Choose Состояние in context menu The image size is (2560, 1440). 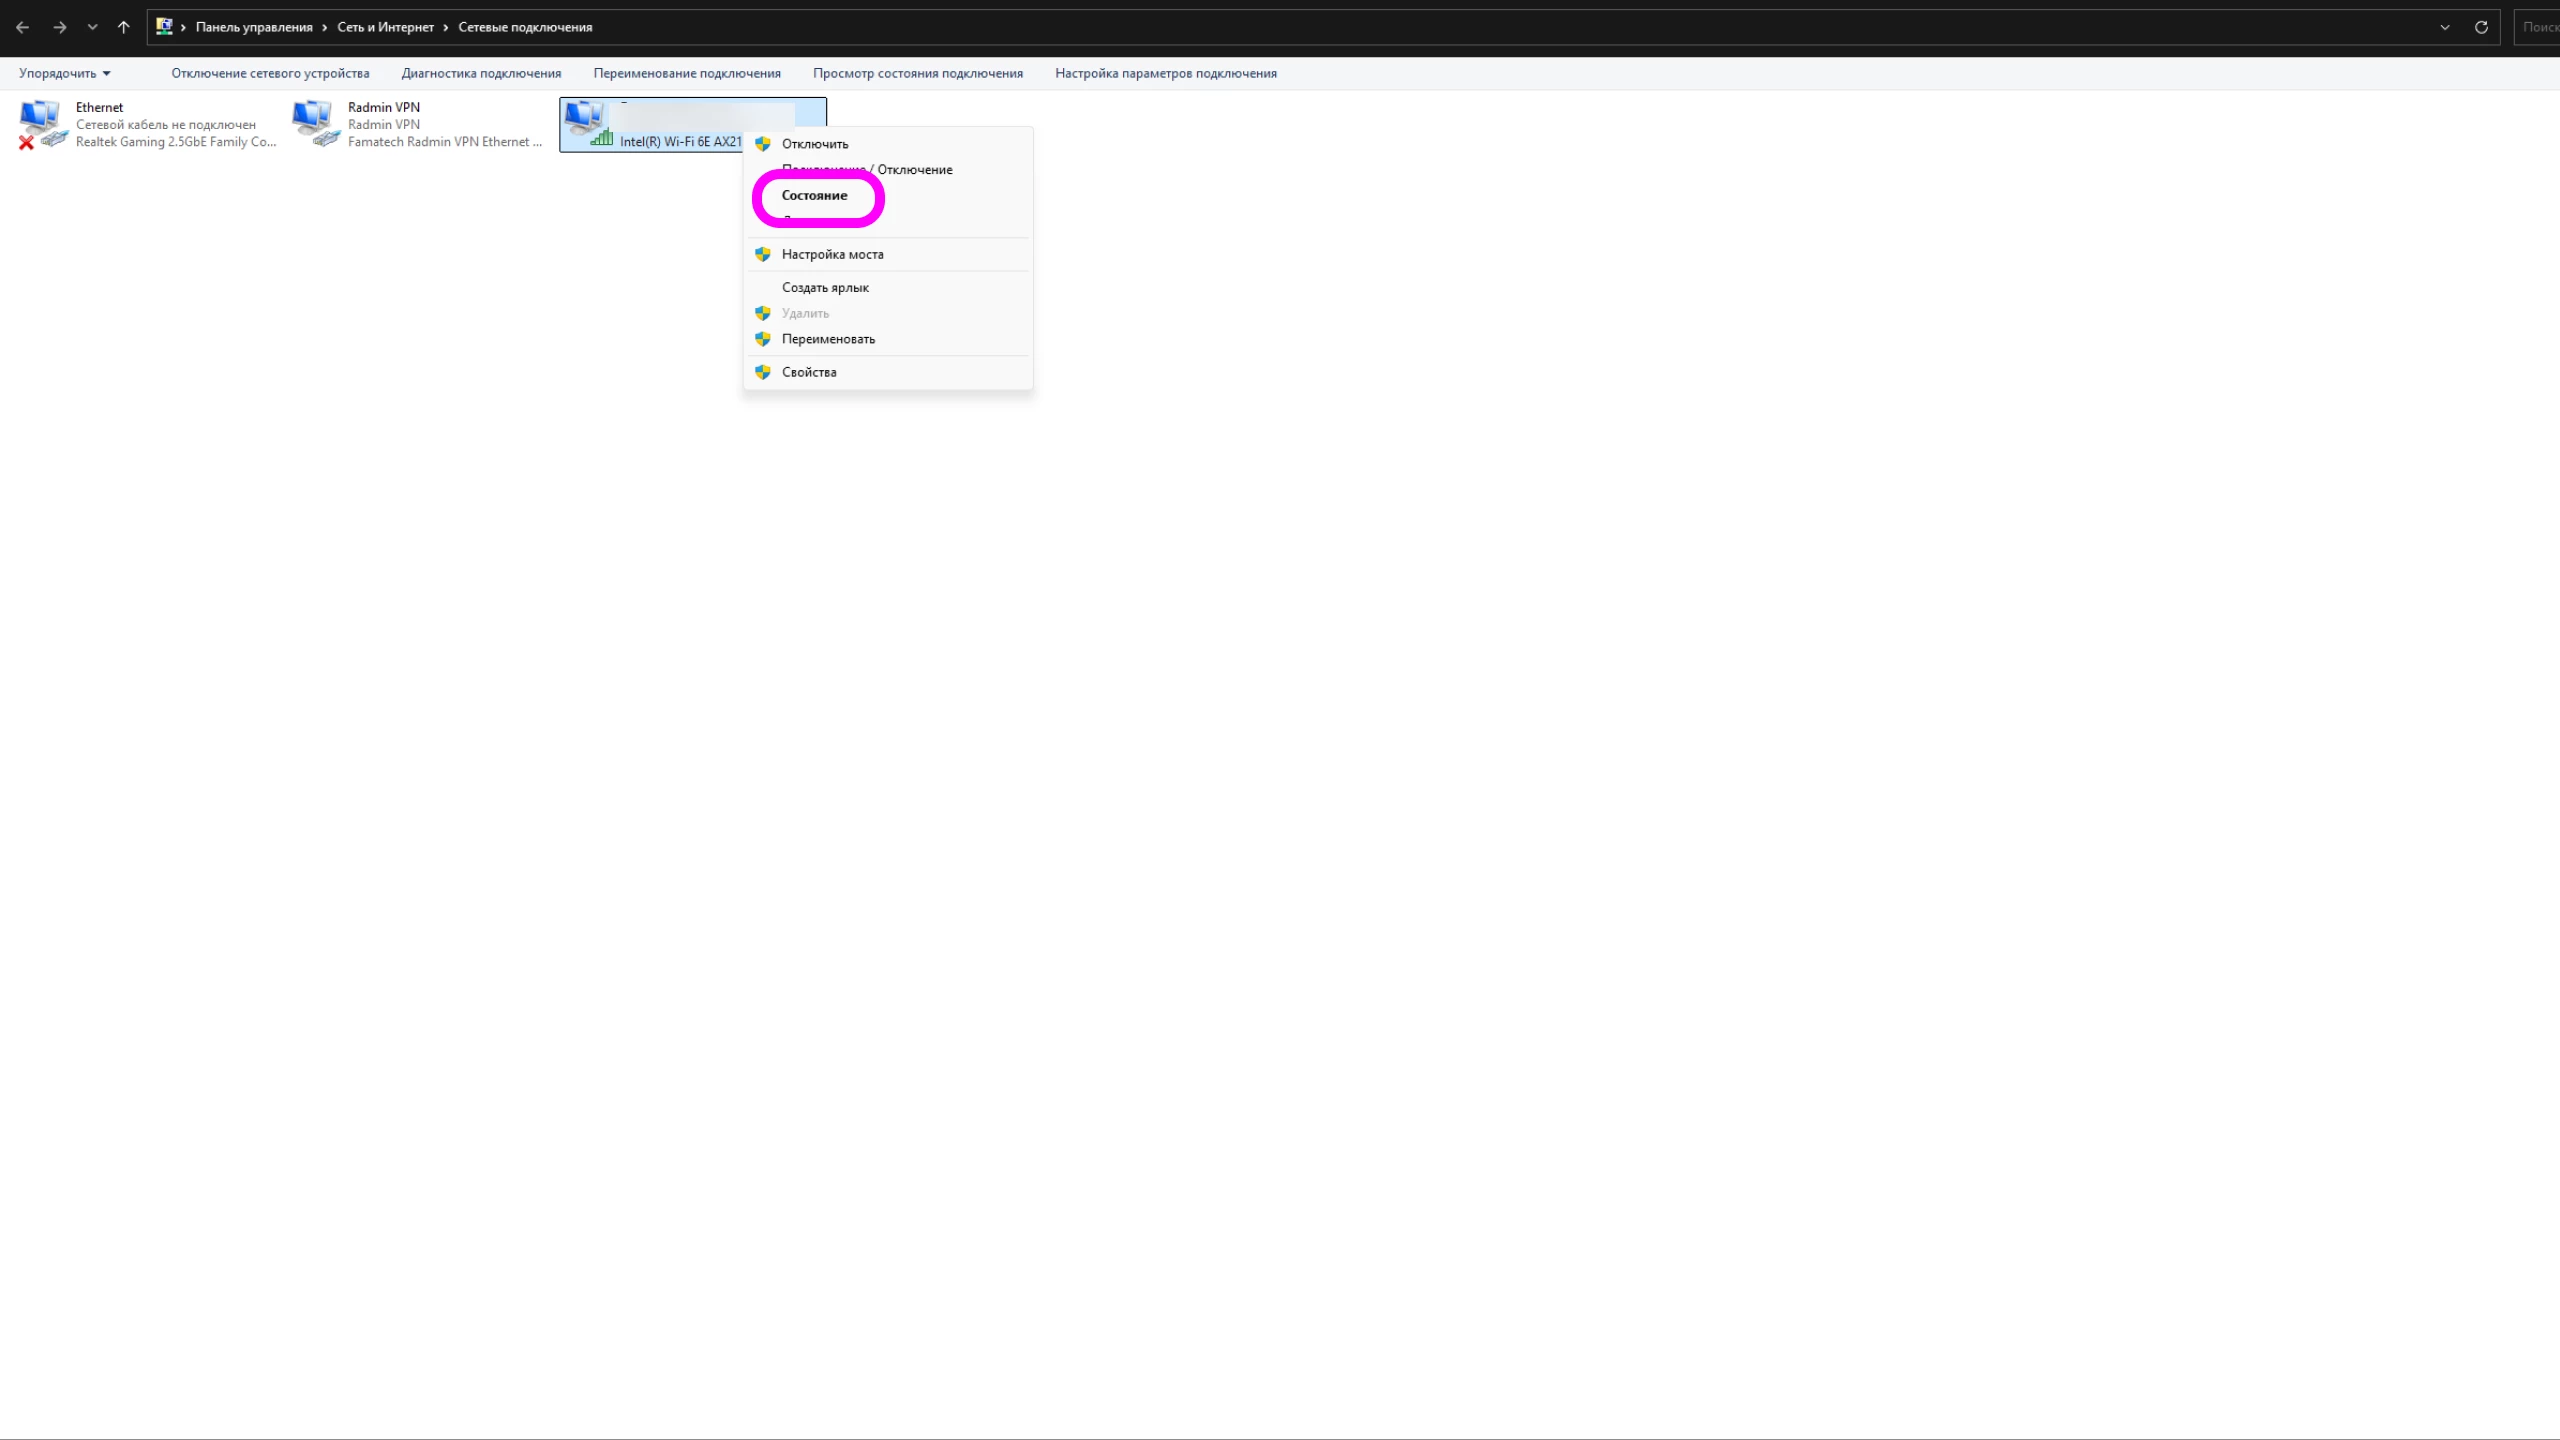click(814, 195)
